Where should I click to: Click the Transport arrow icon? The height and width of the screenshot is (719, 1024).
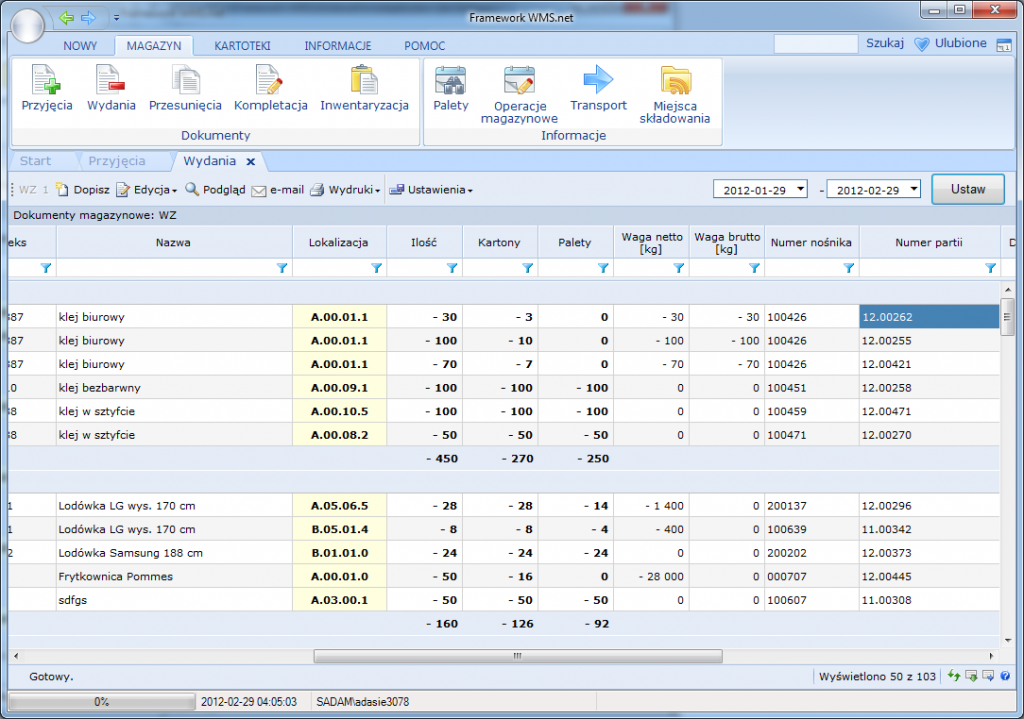point(598,80)
